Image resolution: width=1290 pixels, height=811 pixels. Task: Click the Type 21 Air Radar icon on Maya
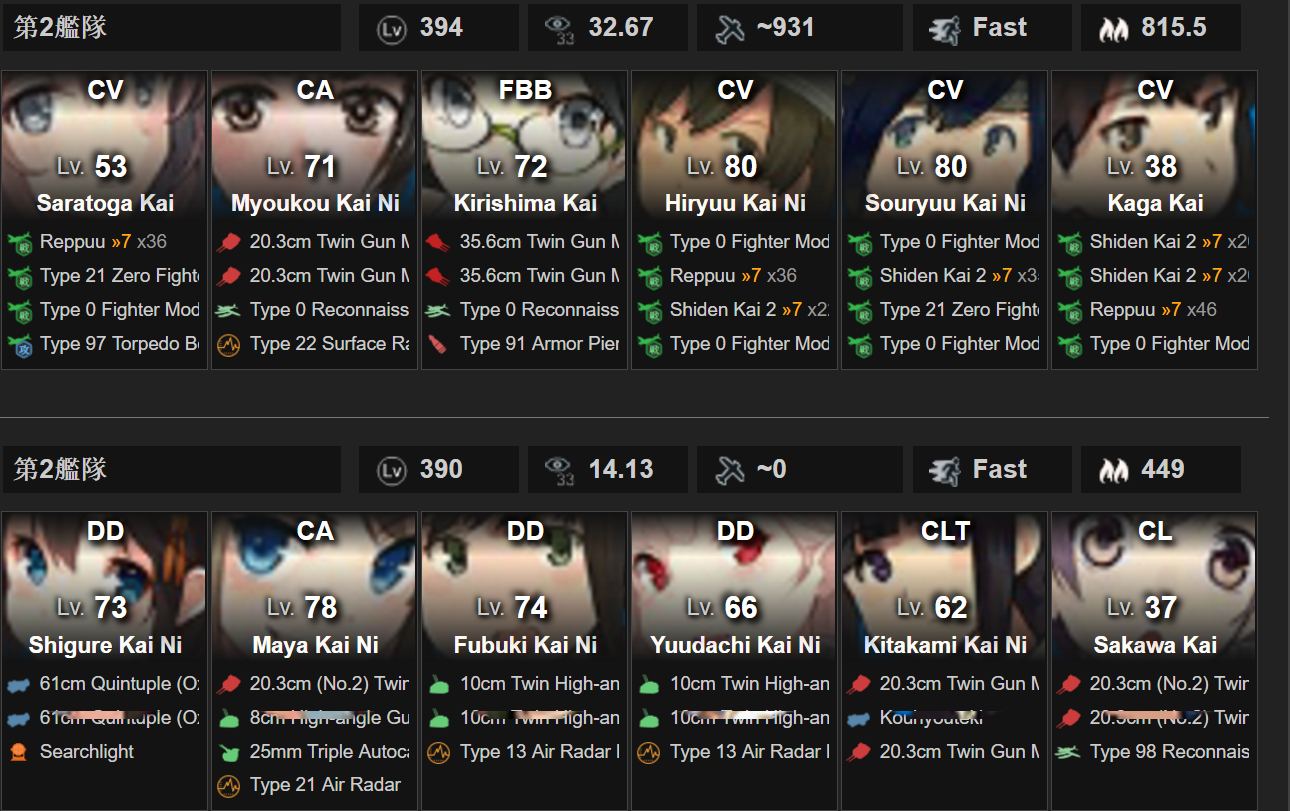point(229,786)
